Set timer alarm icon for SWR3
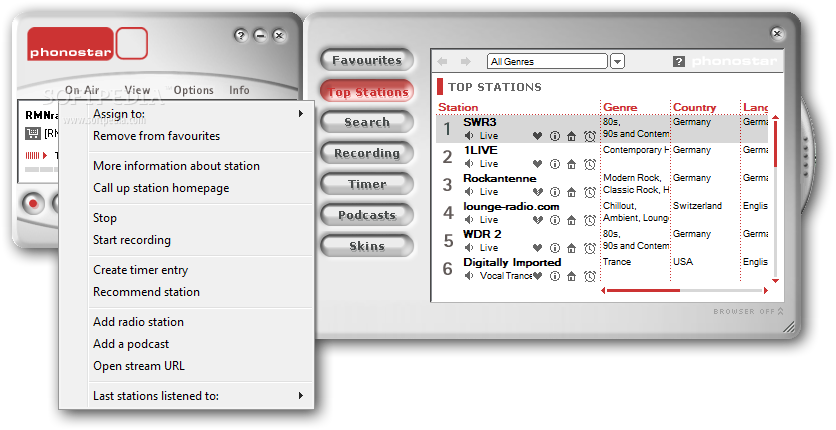The width and height of the screenshot is (836, 430). 590,136
